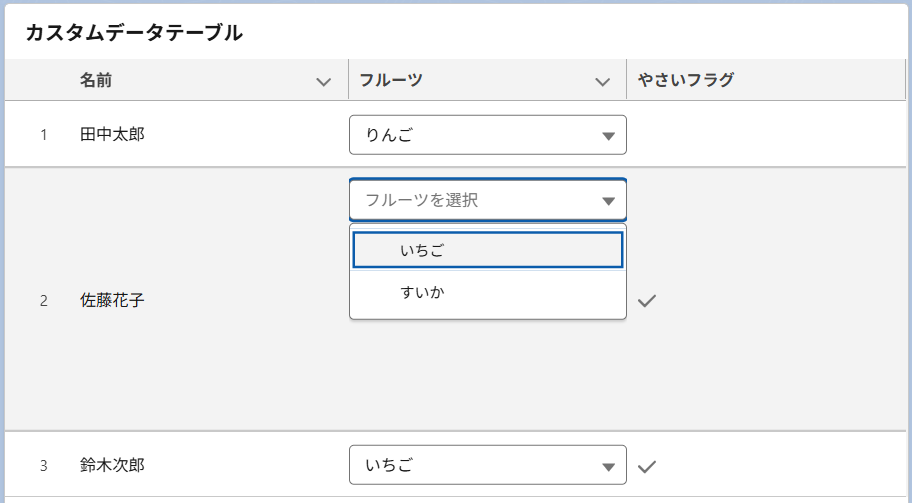
Task: Click the 名前 column header label
Action: [96, 80]
